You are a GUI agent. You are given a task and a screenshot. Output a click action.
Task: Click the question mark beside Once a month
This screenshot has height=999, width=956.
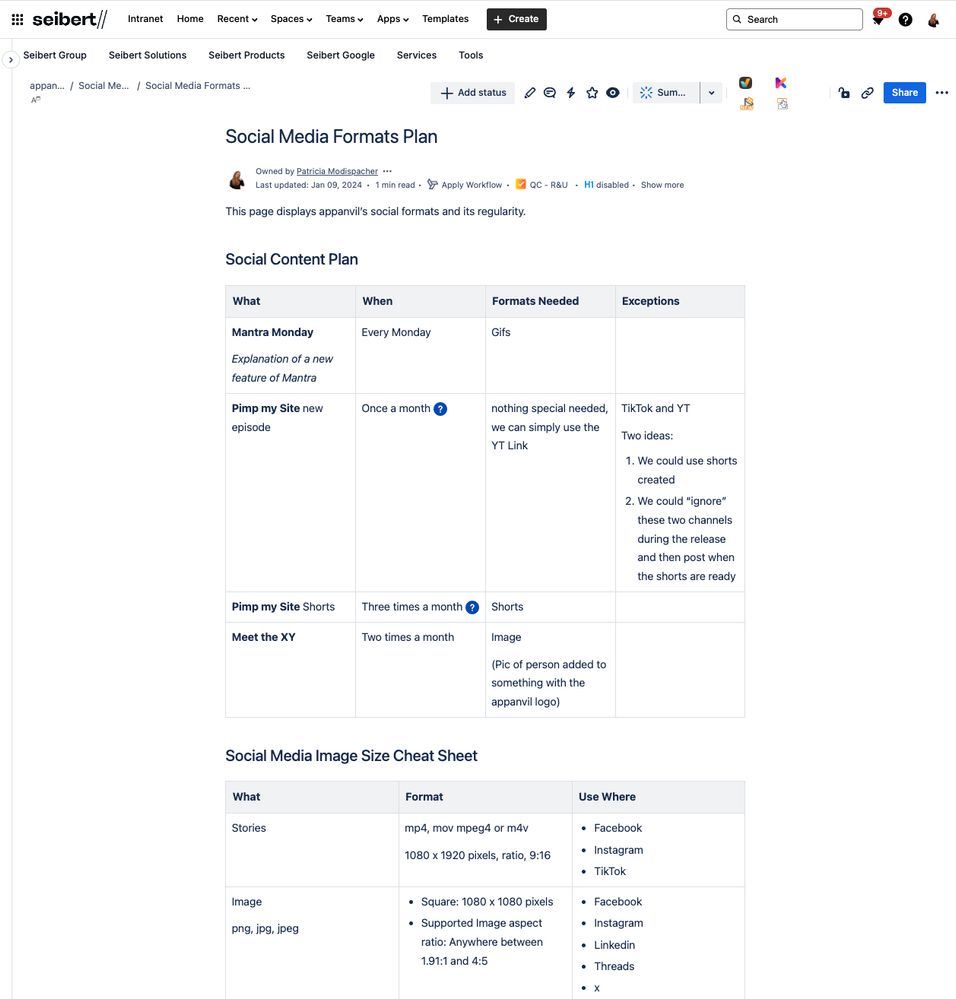(440, 409)
